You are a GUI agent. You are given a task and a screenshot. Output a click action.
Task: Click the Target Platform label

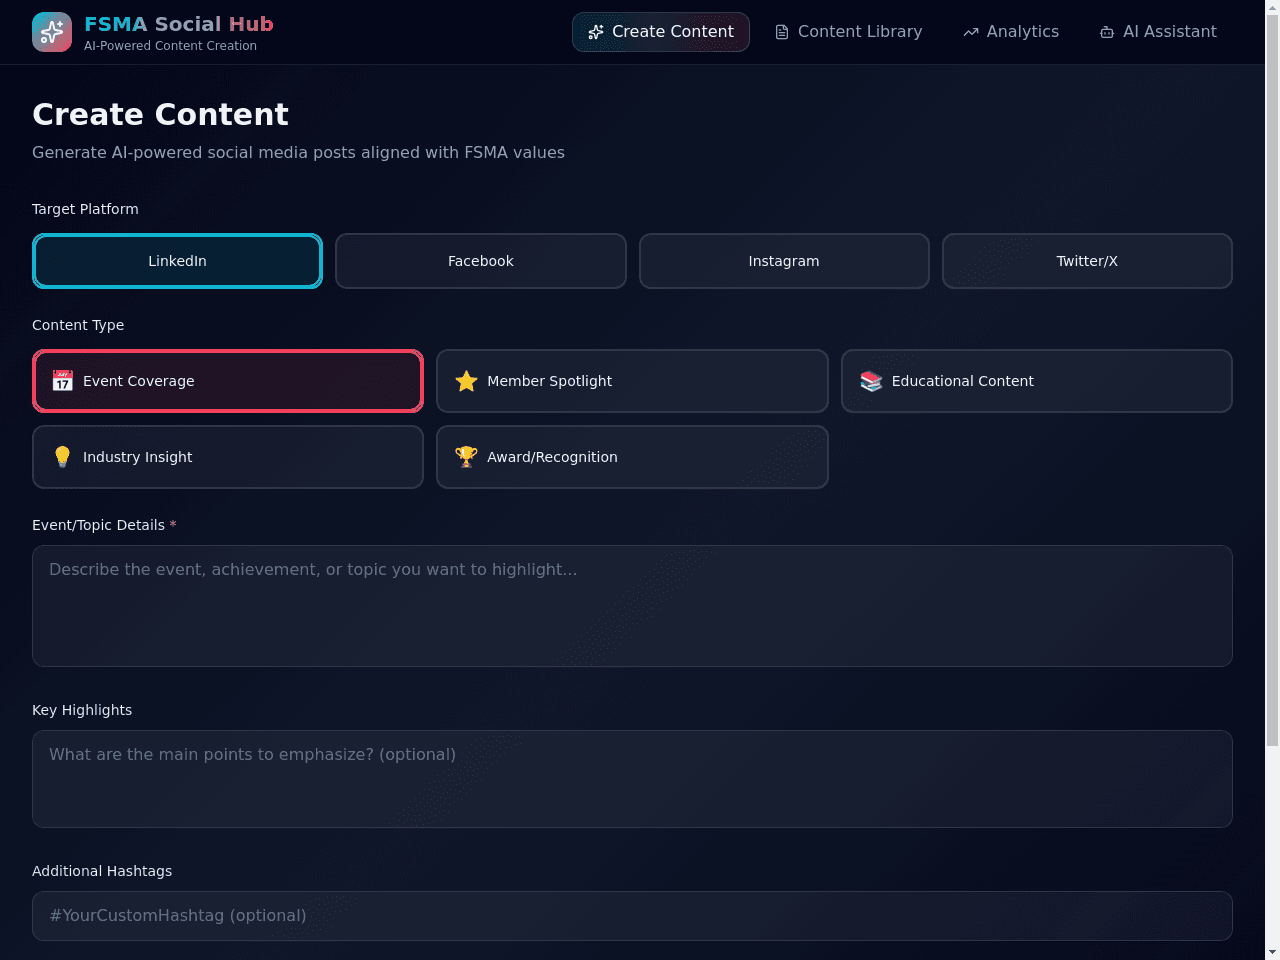pyautogui.click(x=85, y=209)
